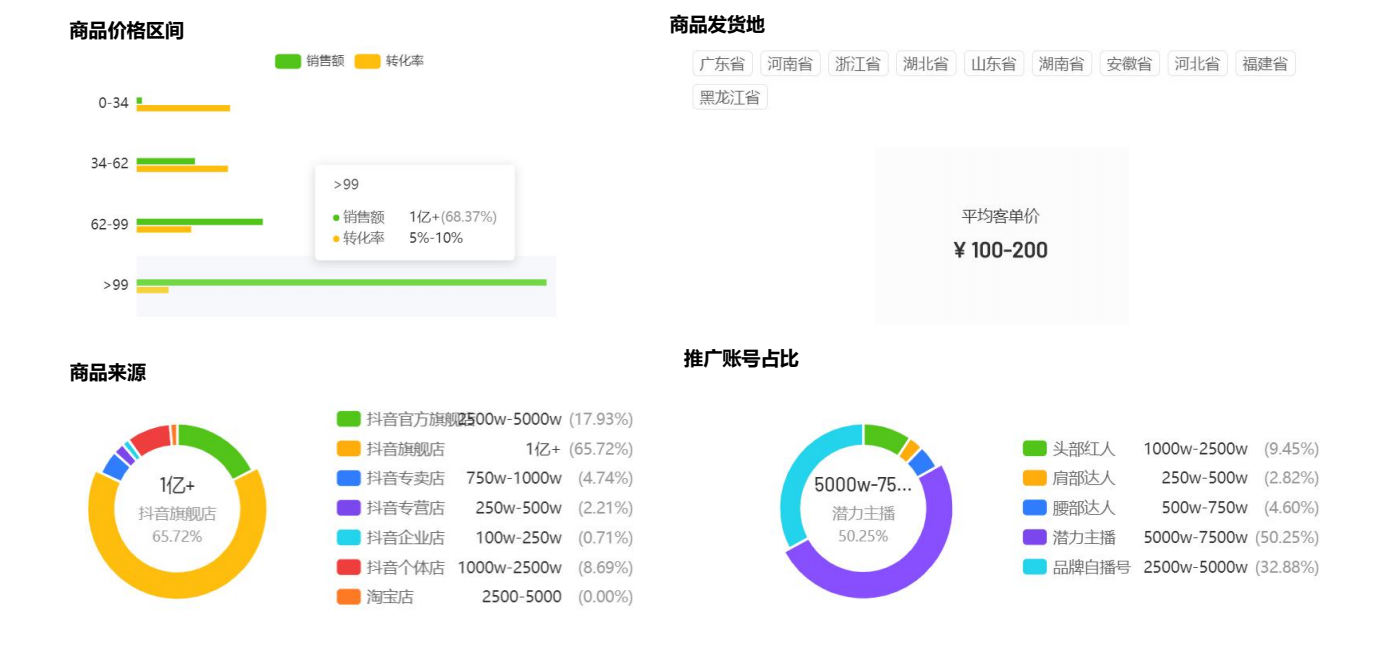Click the 抖音个体店 red legend marker
The height and width of the screenshot is (656, 1382).
coord(347,566)
